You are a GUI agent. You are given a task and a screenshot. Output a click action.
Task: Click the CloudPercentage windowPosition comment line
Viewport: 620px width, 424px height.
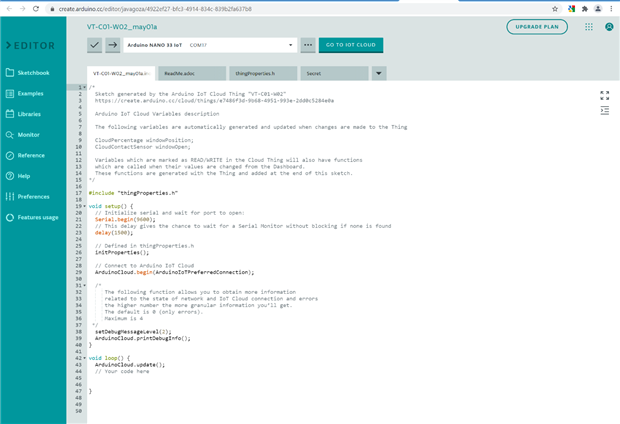(x=144, y=140)
